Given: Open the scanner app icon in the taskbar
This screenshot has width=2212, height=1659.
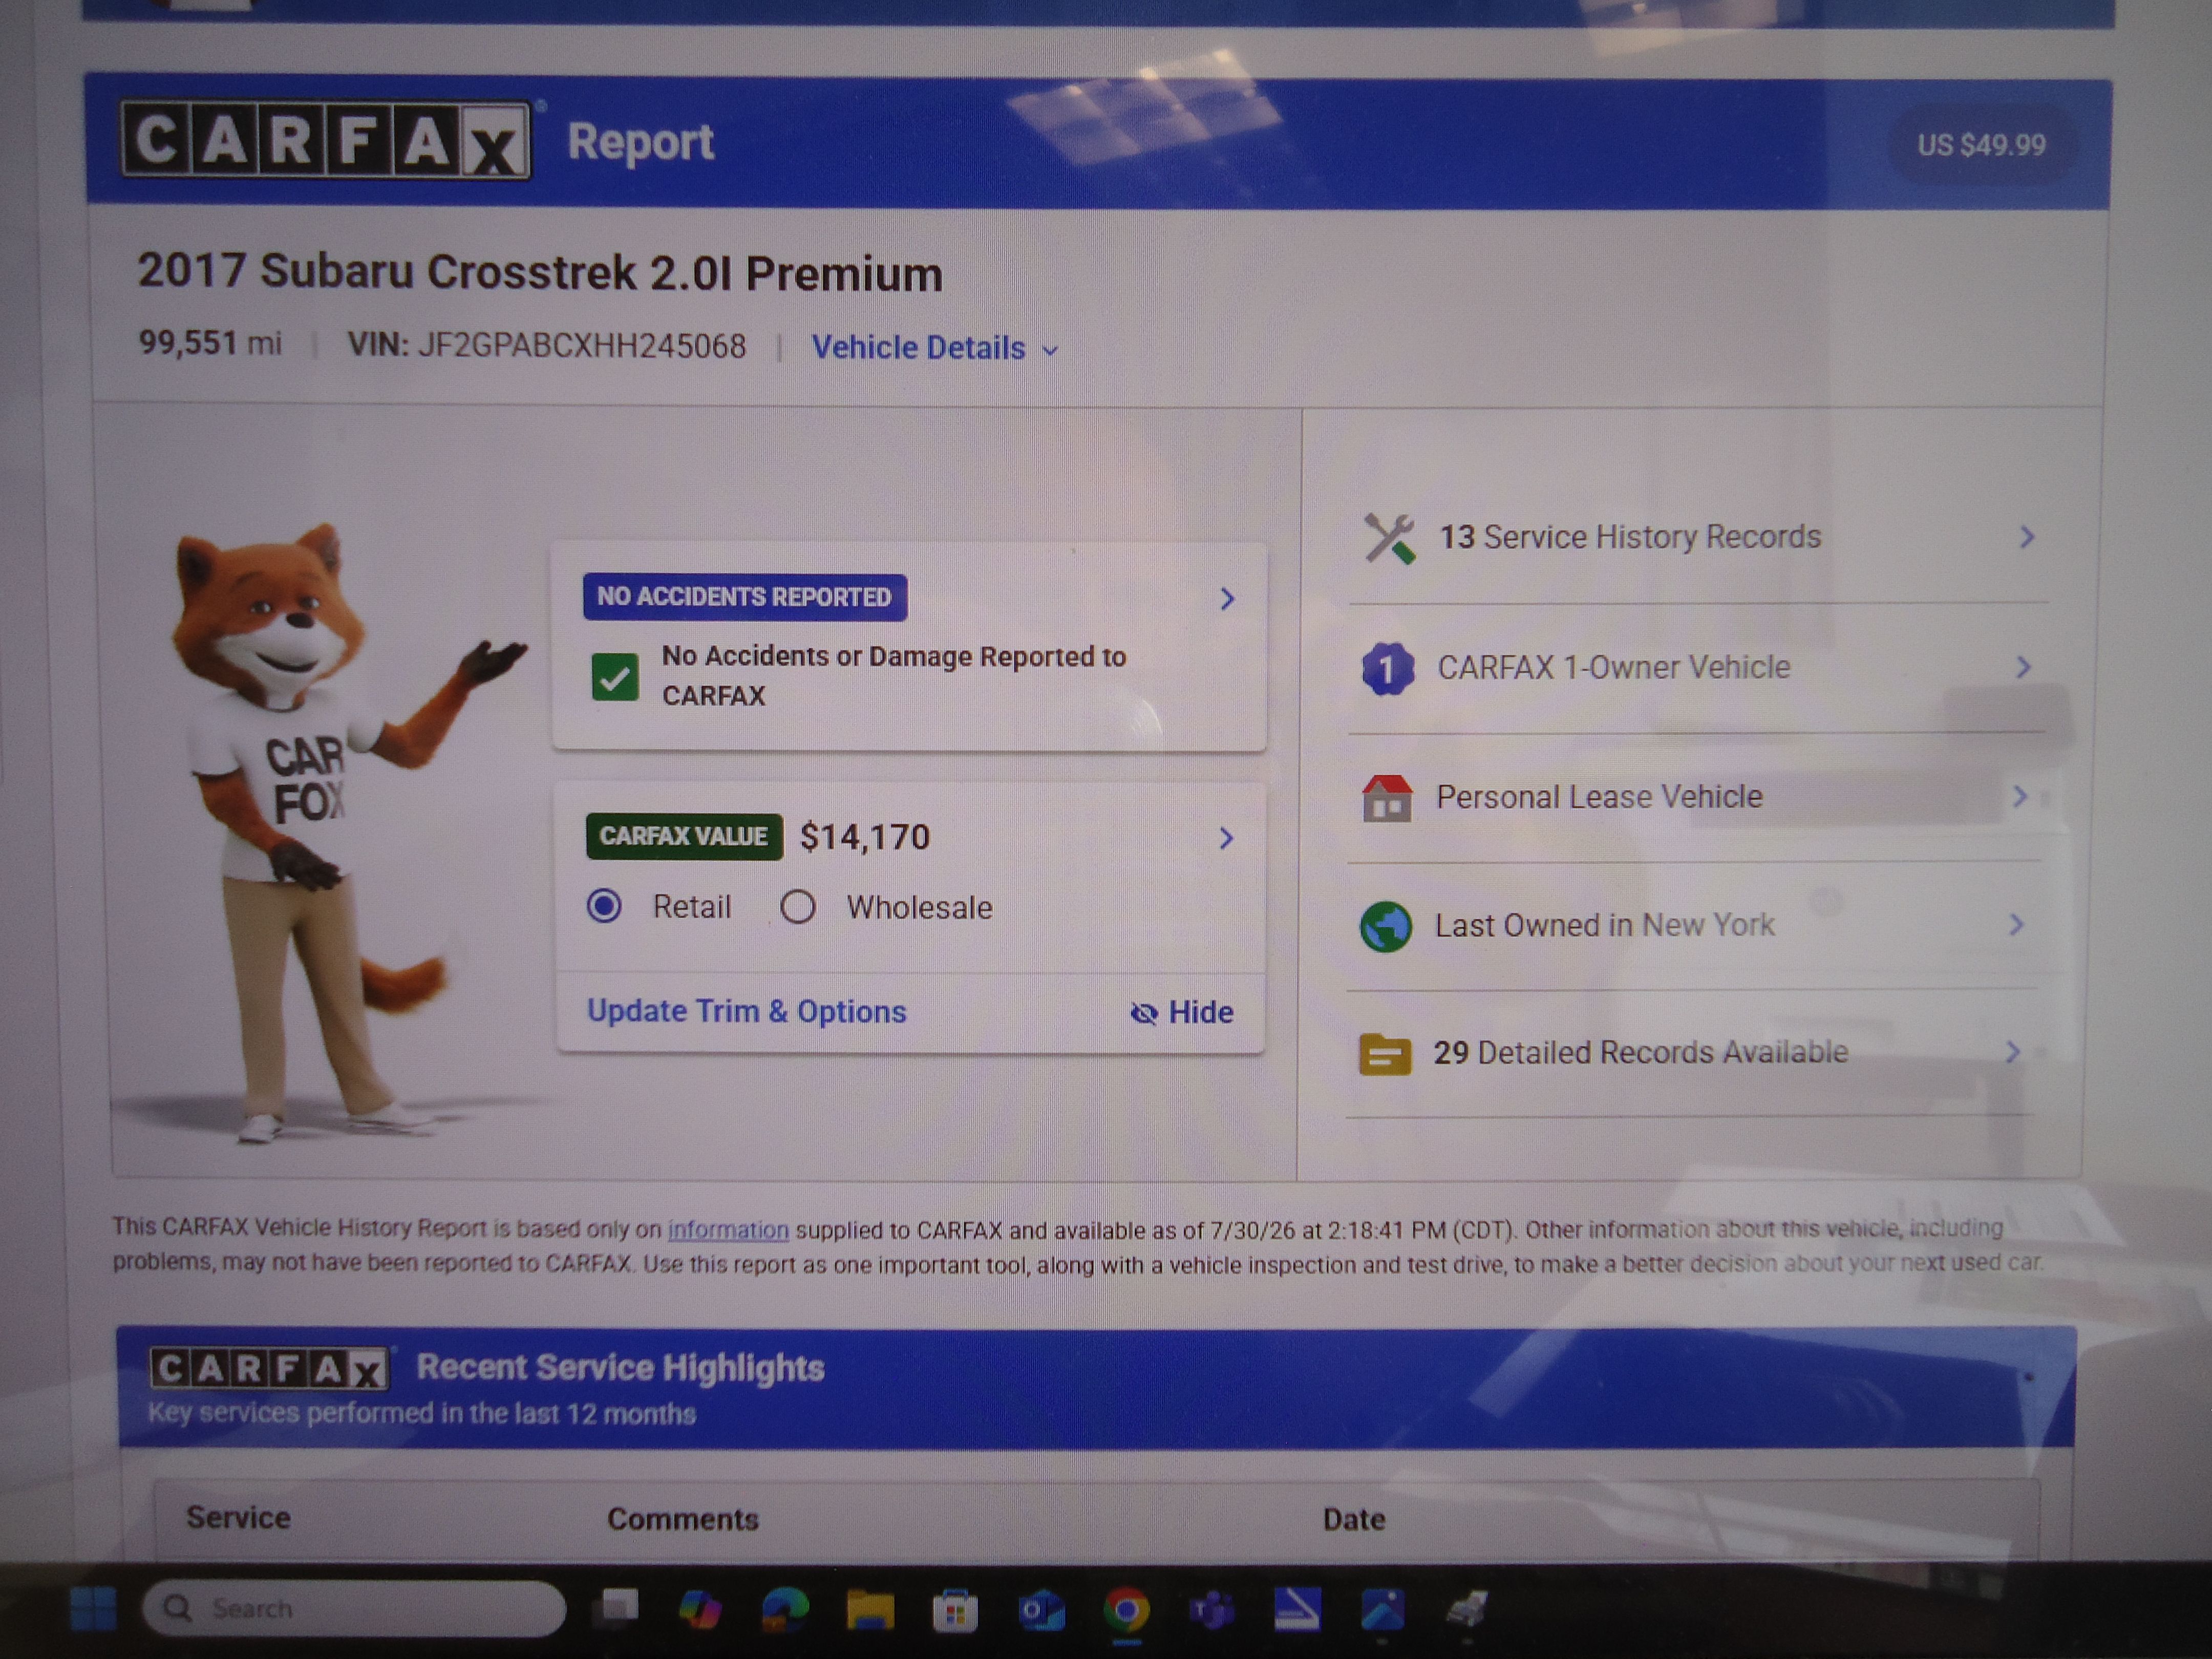Looking at the screenshot, I should 1297,1609.
